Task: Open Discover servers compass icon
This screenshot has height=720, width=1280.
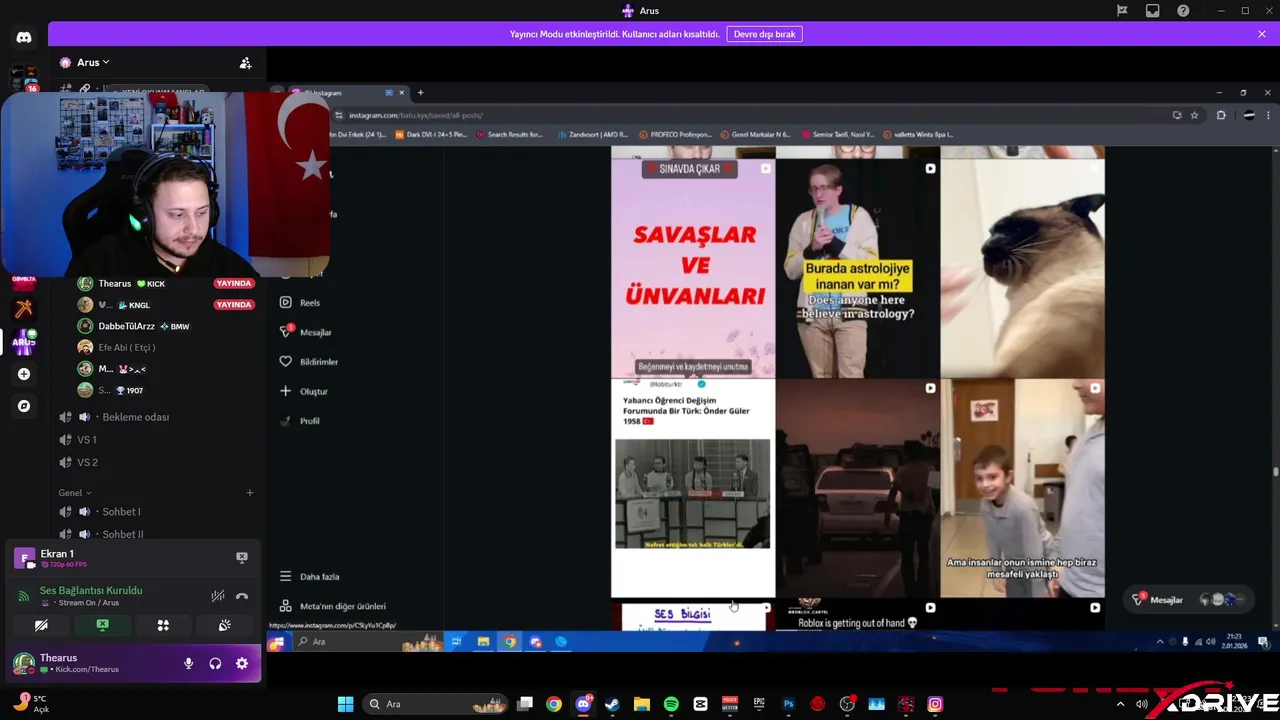Action: (x=24, y=406)
